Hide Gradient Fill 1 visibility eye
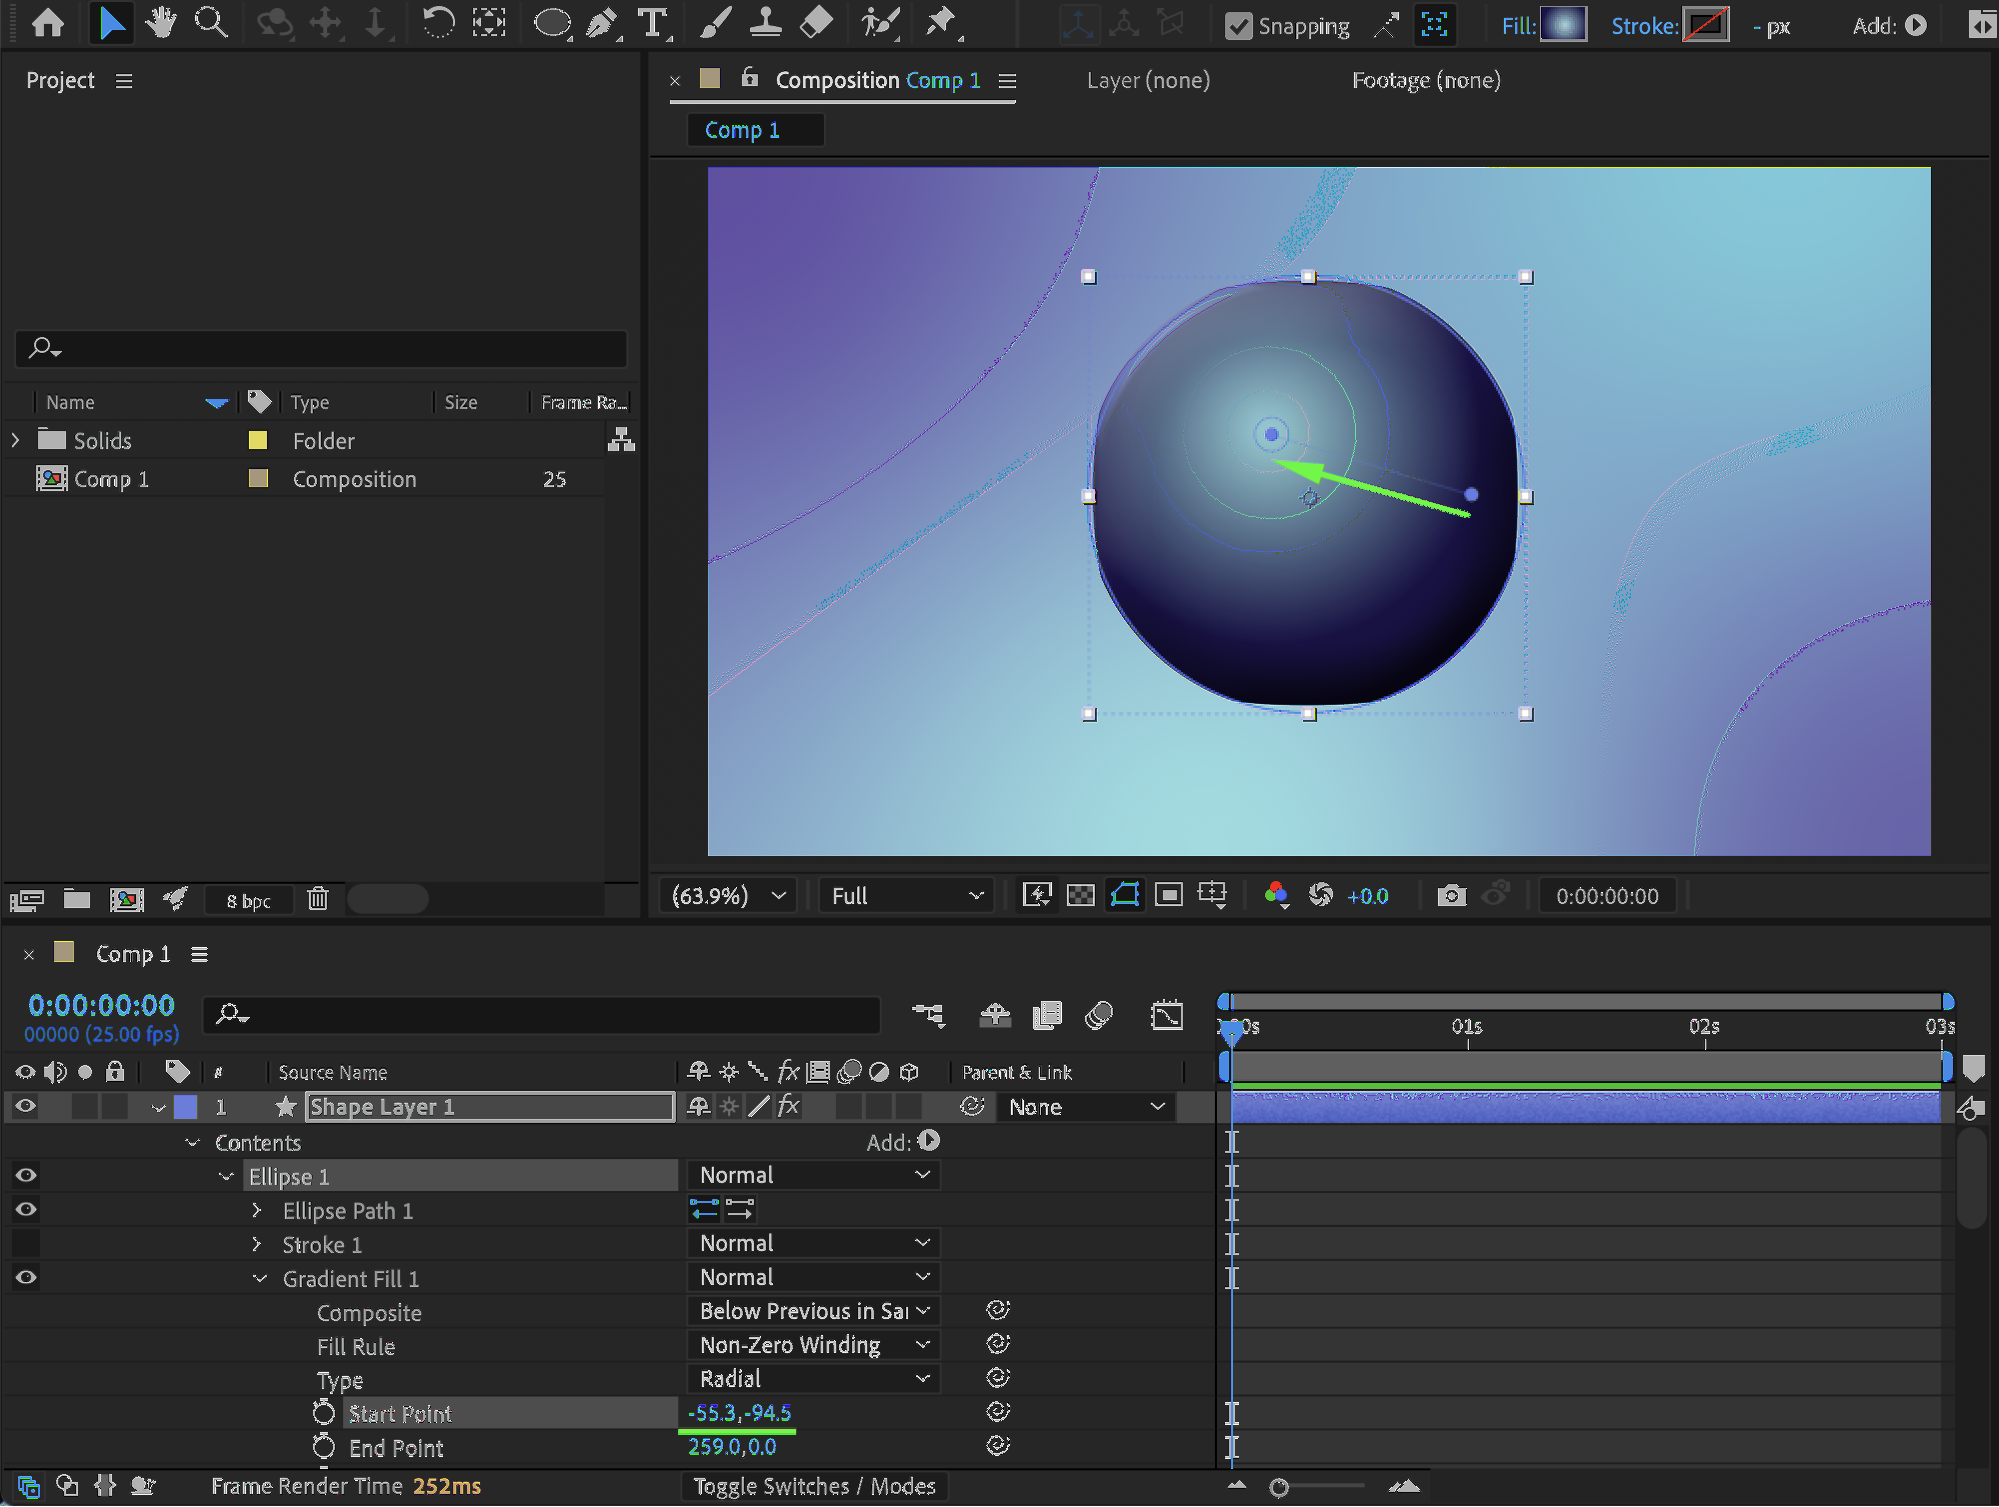Screen dimensions: 1999x1507 26,1277
